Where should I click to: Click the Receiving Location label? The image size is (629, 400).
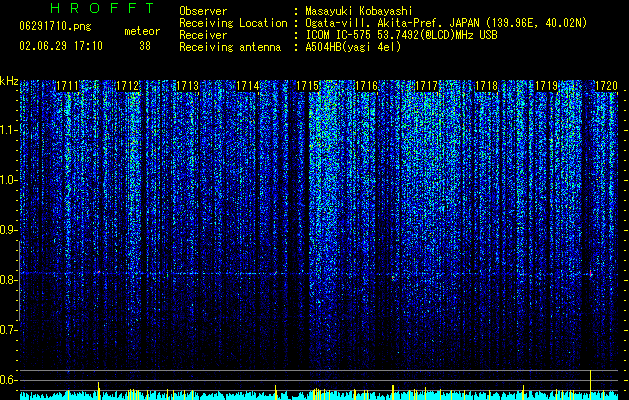tap(233, 23)
